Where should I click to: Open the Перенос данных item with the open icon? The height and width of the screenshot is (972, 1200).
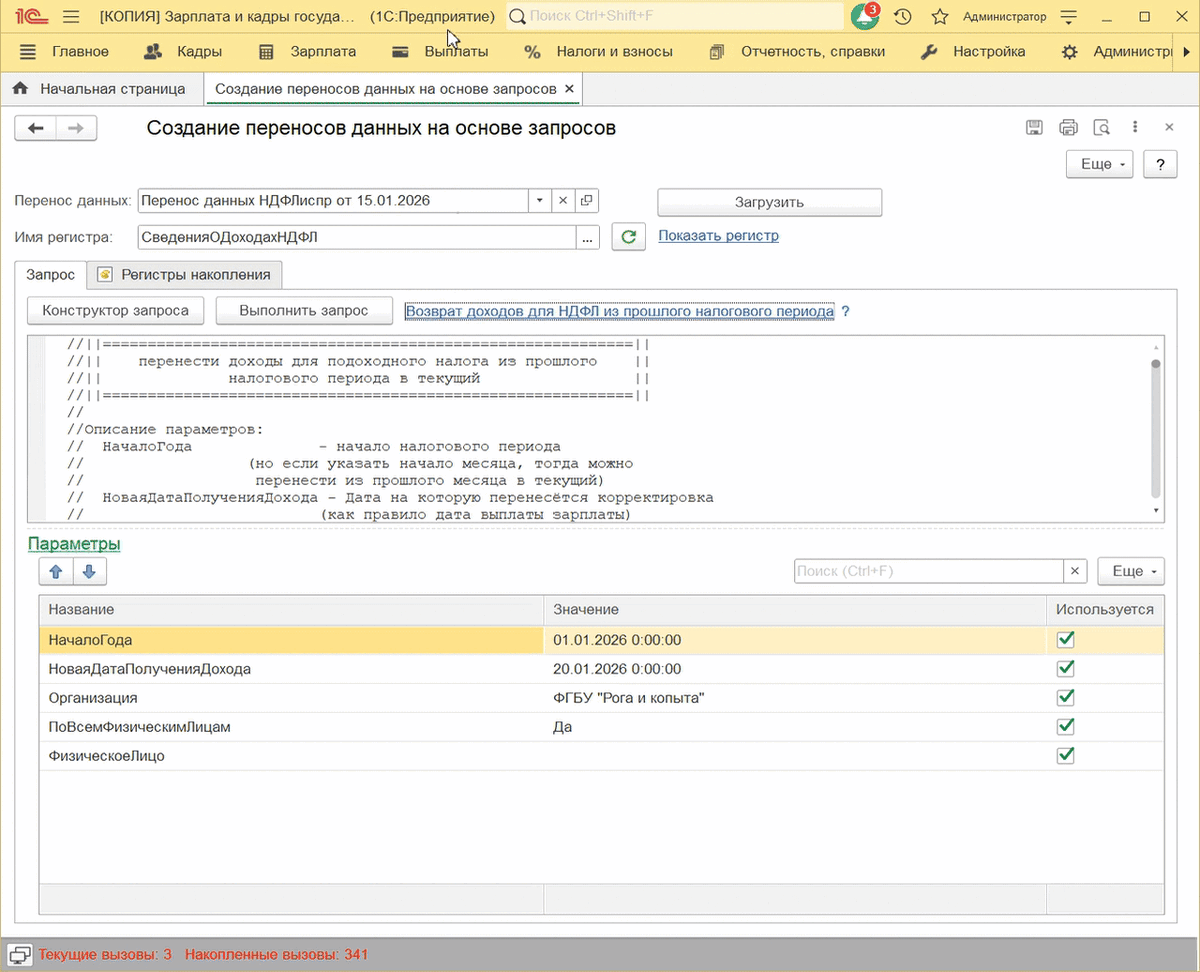click(x=587, y=201)
